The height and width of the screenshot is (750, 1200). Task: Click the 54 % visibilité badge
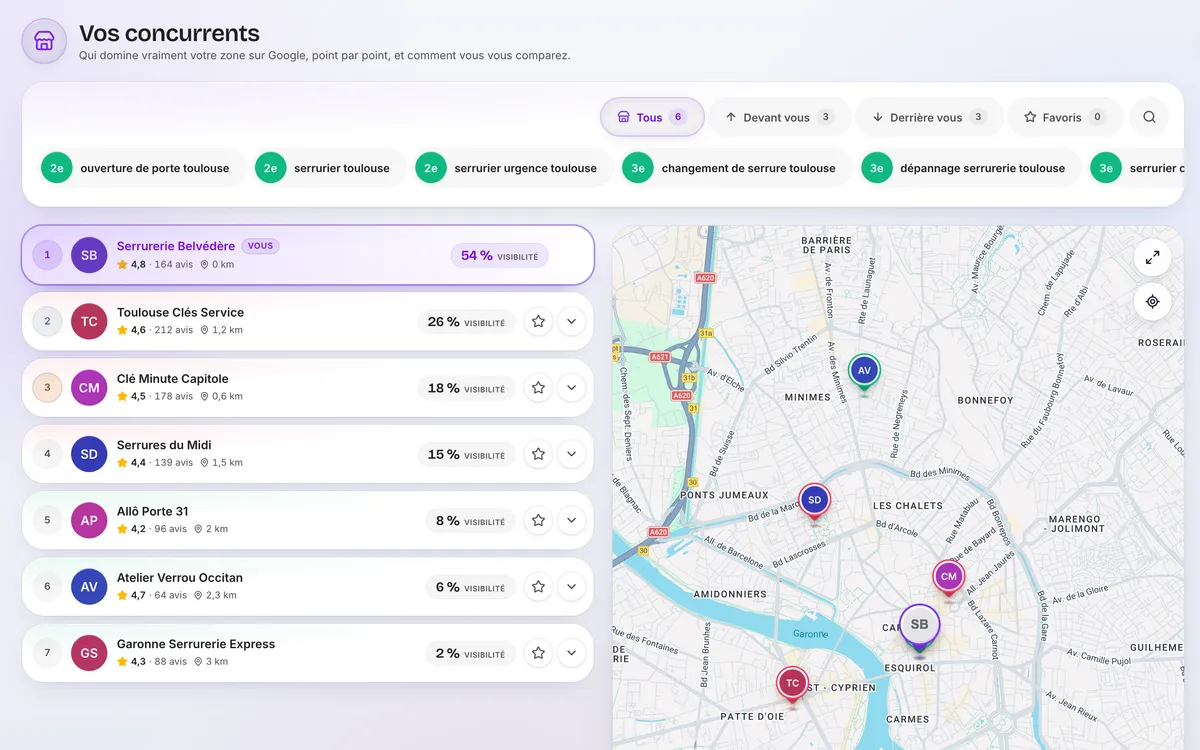tap(499, 255)
